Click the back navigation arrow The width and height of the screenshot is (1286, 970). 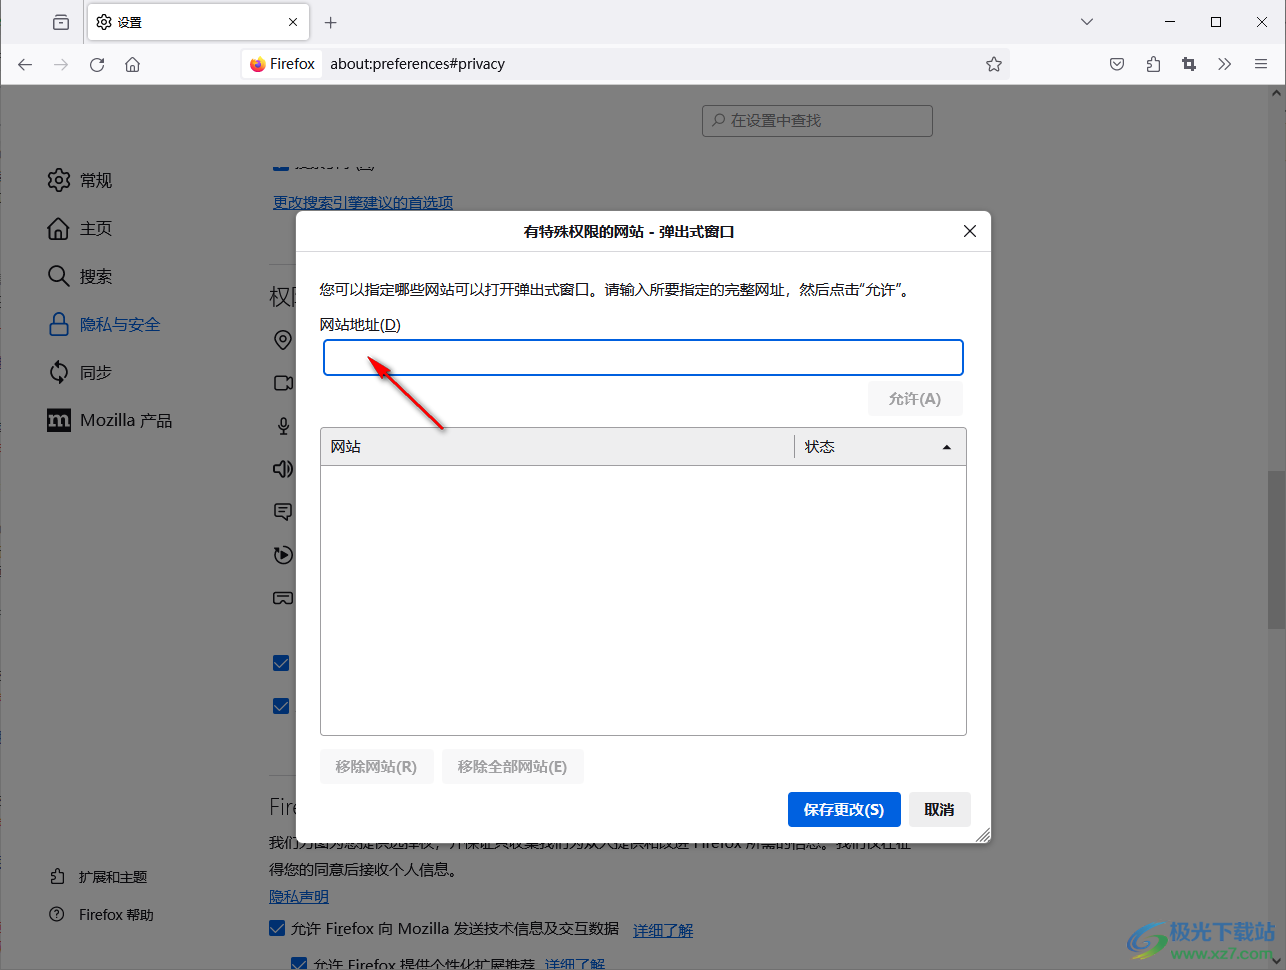[x=25, y=64]
